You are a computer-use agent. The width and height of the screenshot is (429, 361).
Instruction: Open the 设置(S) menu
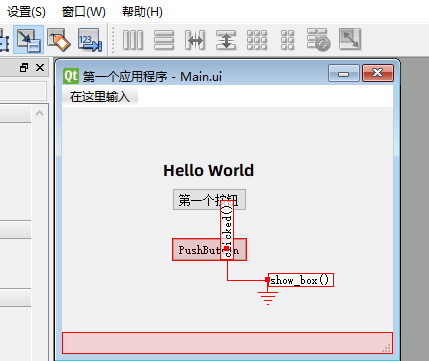26,12
